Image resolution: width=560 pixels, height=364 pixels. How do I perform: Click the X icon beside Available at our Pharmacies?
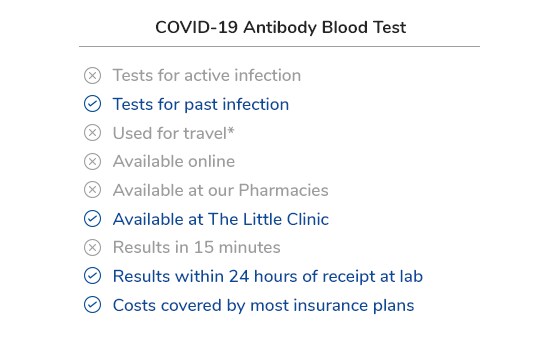92,190
